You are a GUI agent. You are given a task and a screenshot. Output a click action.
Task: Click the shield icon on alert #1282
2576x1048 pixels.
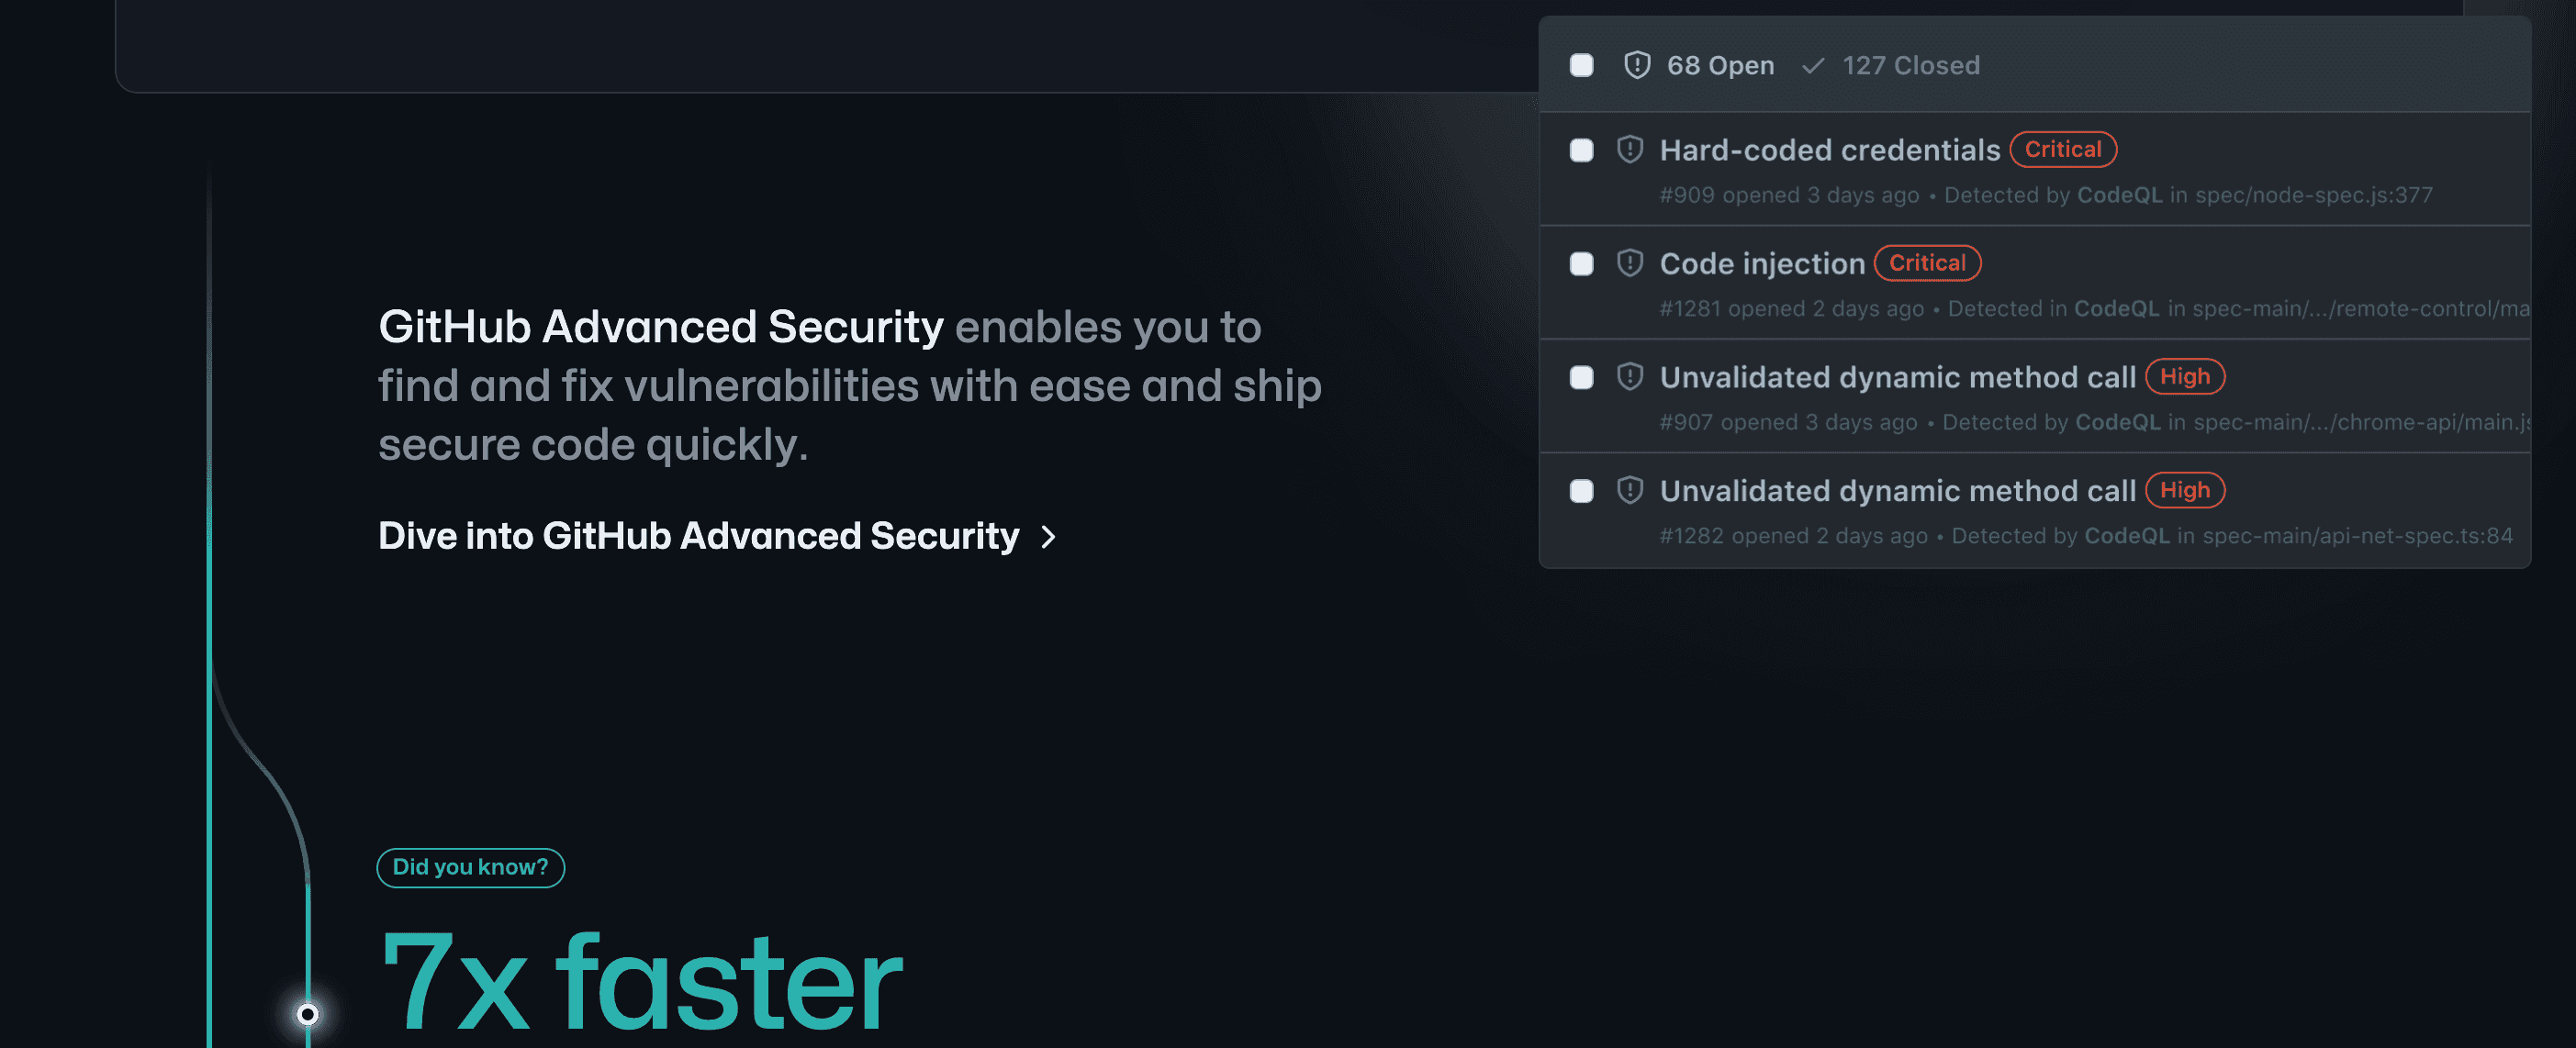coord(1630,491)
